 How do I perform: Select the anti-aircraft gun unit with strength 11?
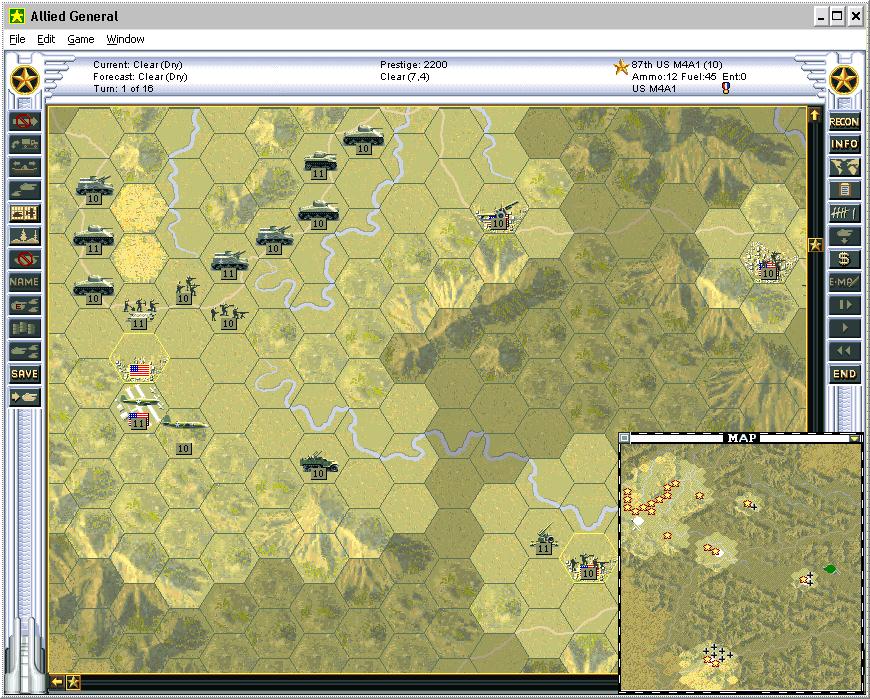[x=543, y=540]
